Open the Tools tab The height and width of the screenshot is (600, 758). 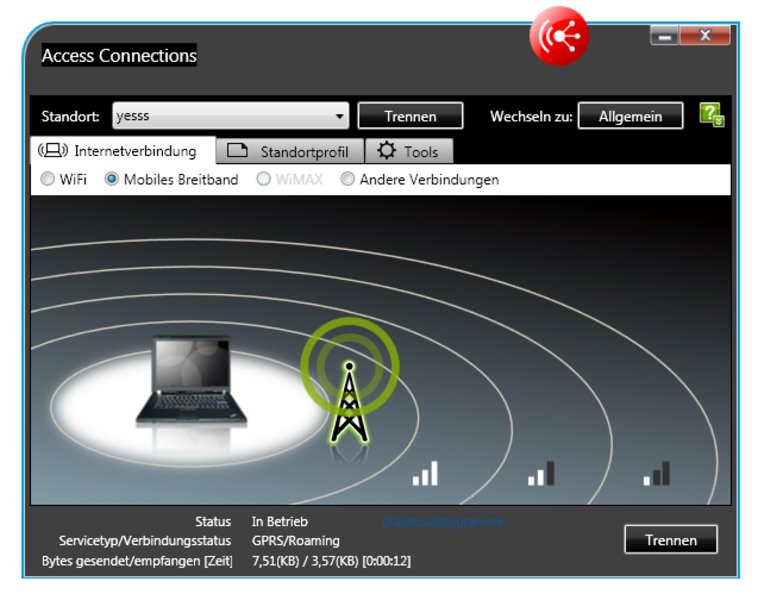(409, 151)
